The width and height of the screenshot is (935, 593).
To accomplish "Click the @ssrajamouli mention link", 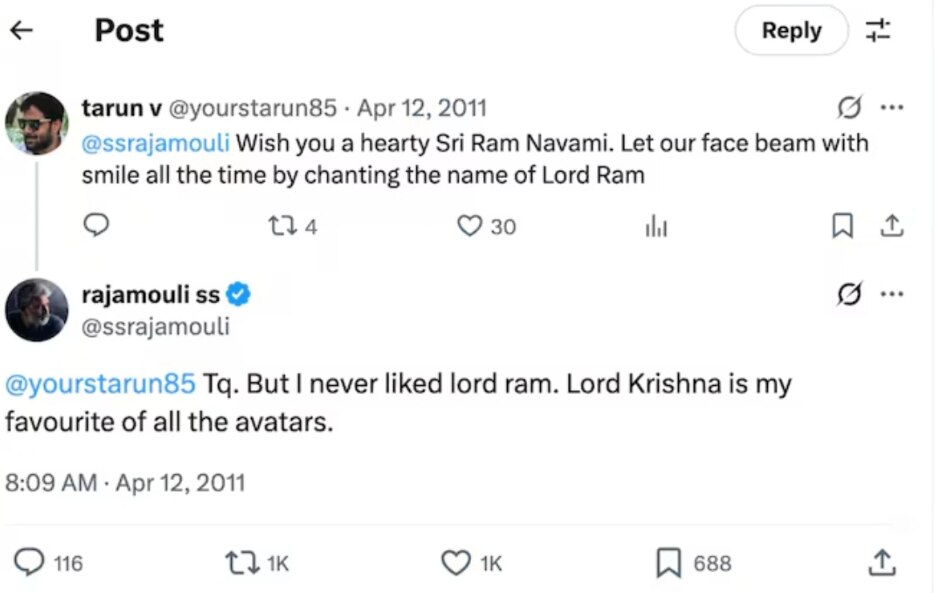I will (155, 143).
